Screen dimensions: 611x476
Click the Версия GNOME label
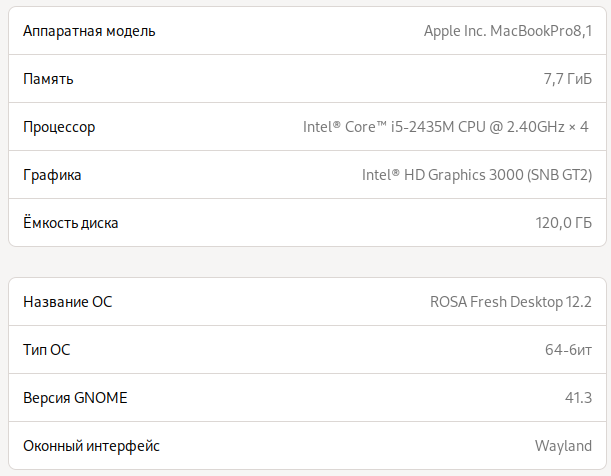tap(75, 398)
